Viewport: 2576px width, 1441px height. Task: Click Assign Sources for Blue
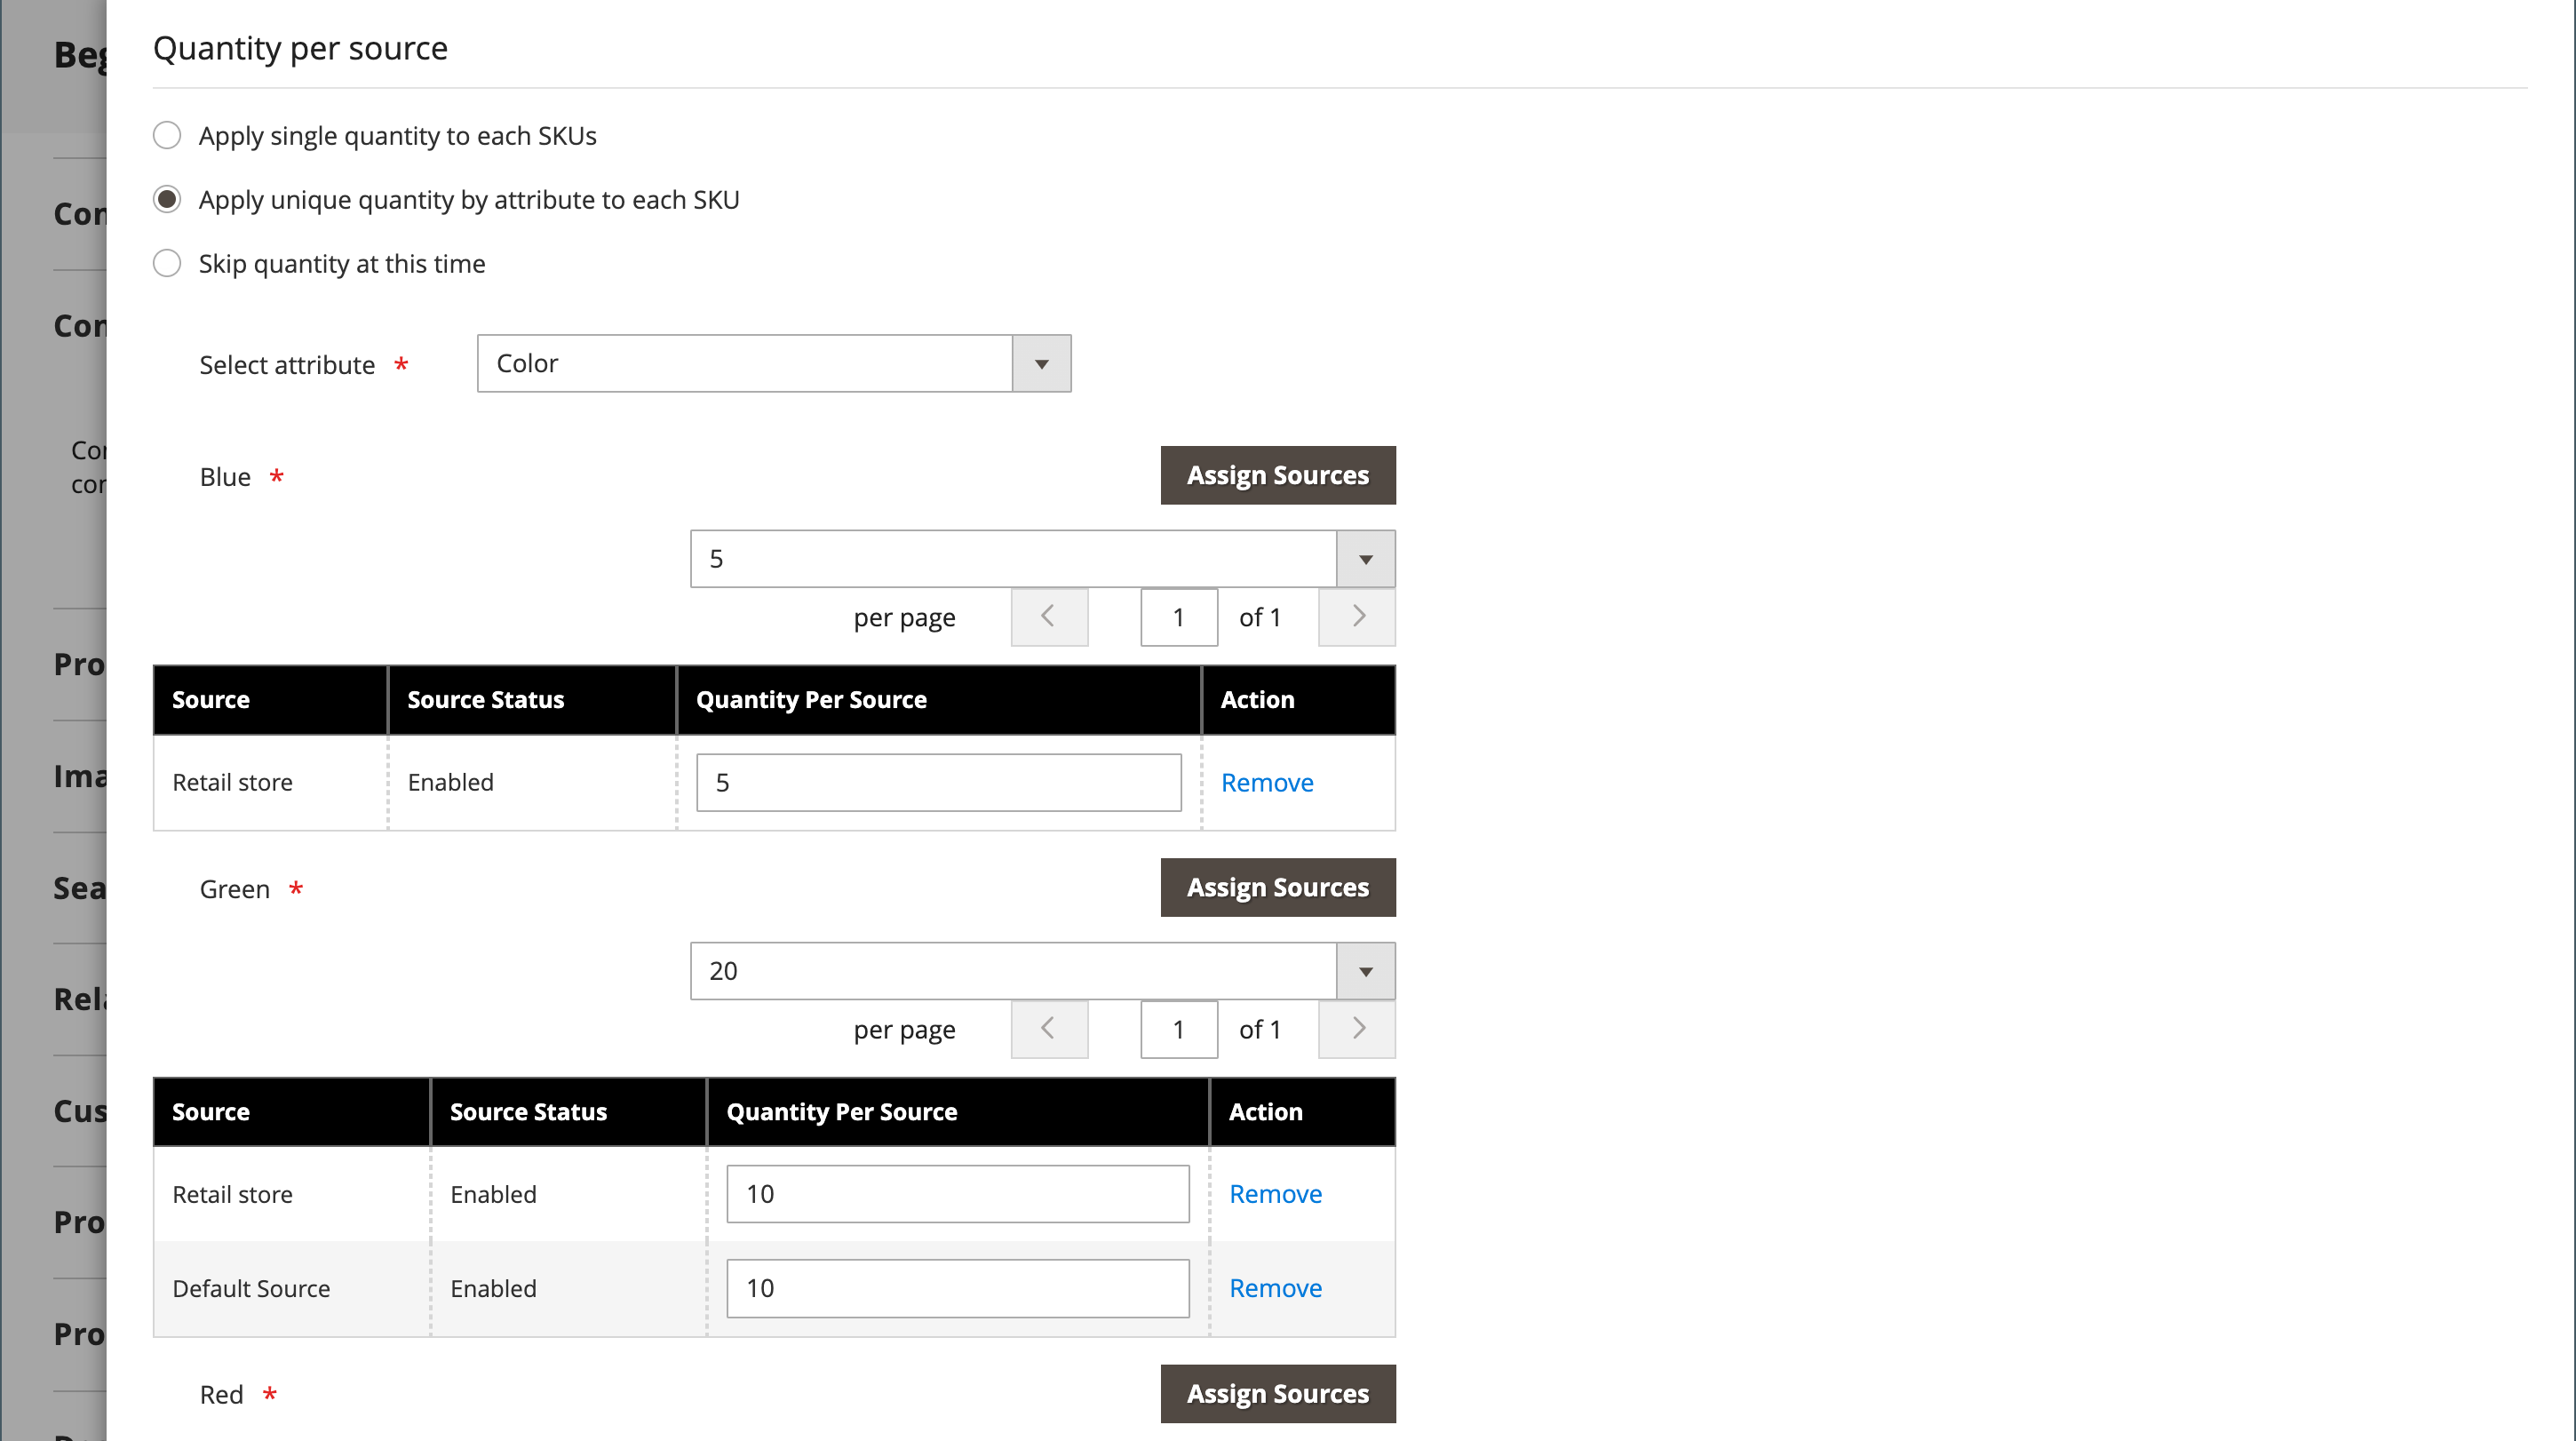coord(1278,475)
